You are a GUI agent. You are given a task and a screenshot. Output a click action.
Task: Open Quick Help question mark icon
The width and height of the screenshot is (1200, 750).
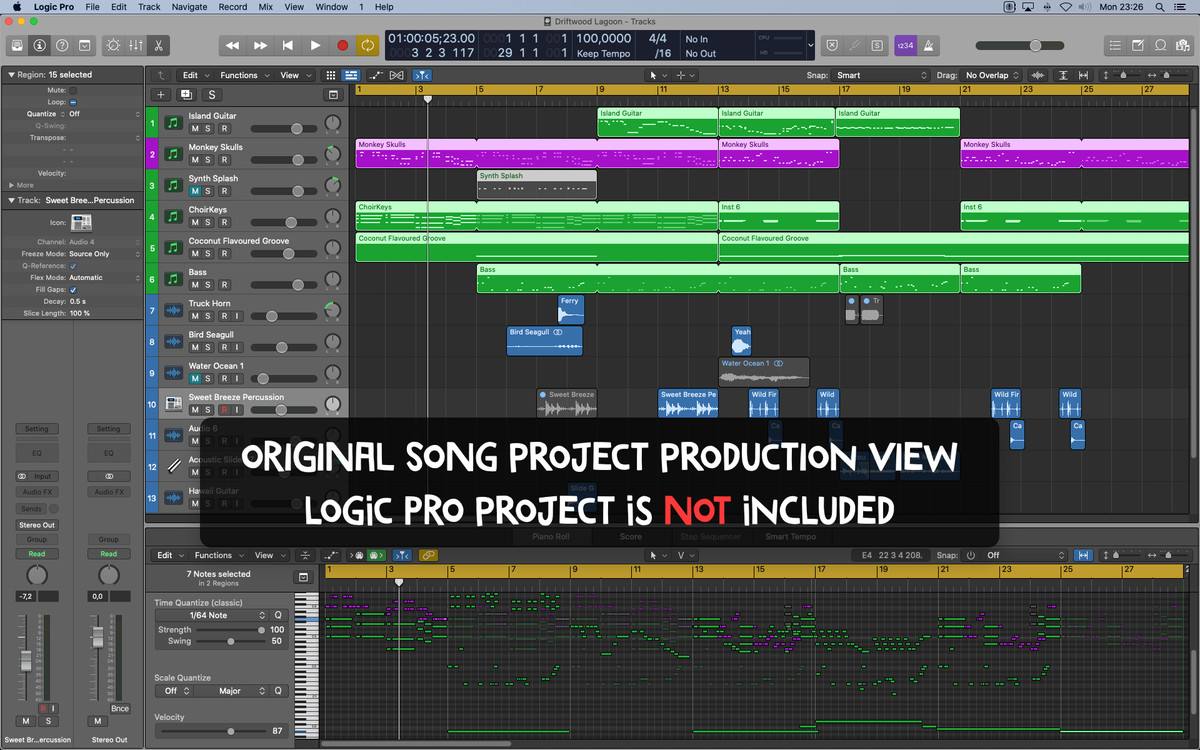(x=62, y=45)
